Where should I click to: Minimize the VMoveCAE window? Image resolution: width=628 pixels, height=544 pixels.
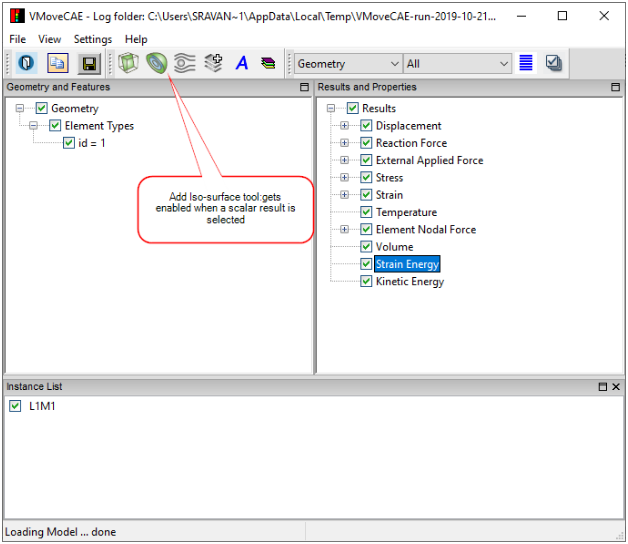click(x=521, y=16)
